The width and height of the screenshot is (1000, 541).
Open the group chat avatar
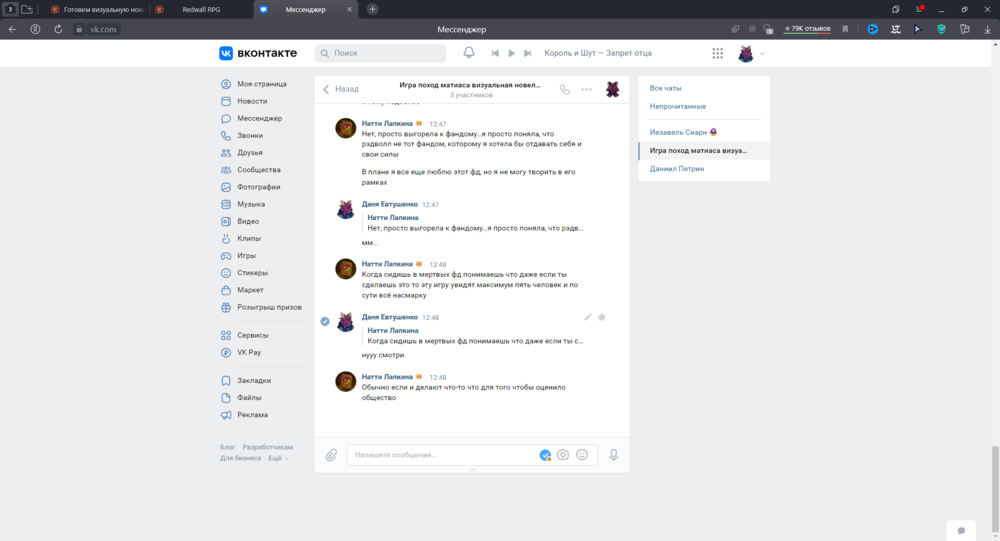click(612, 89)
